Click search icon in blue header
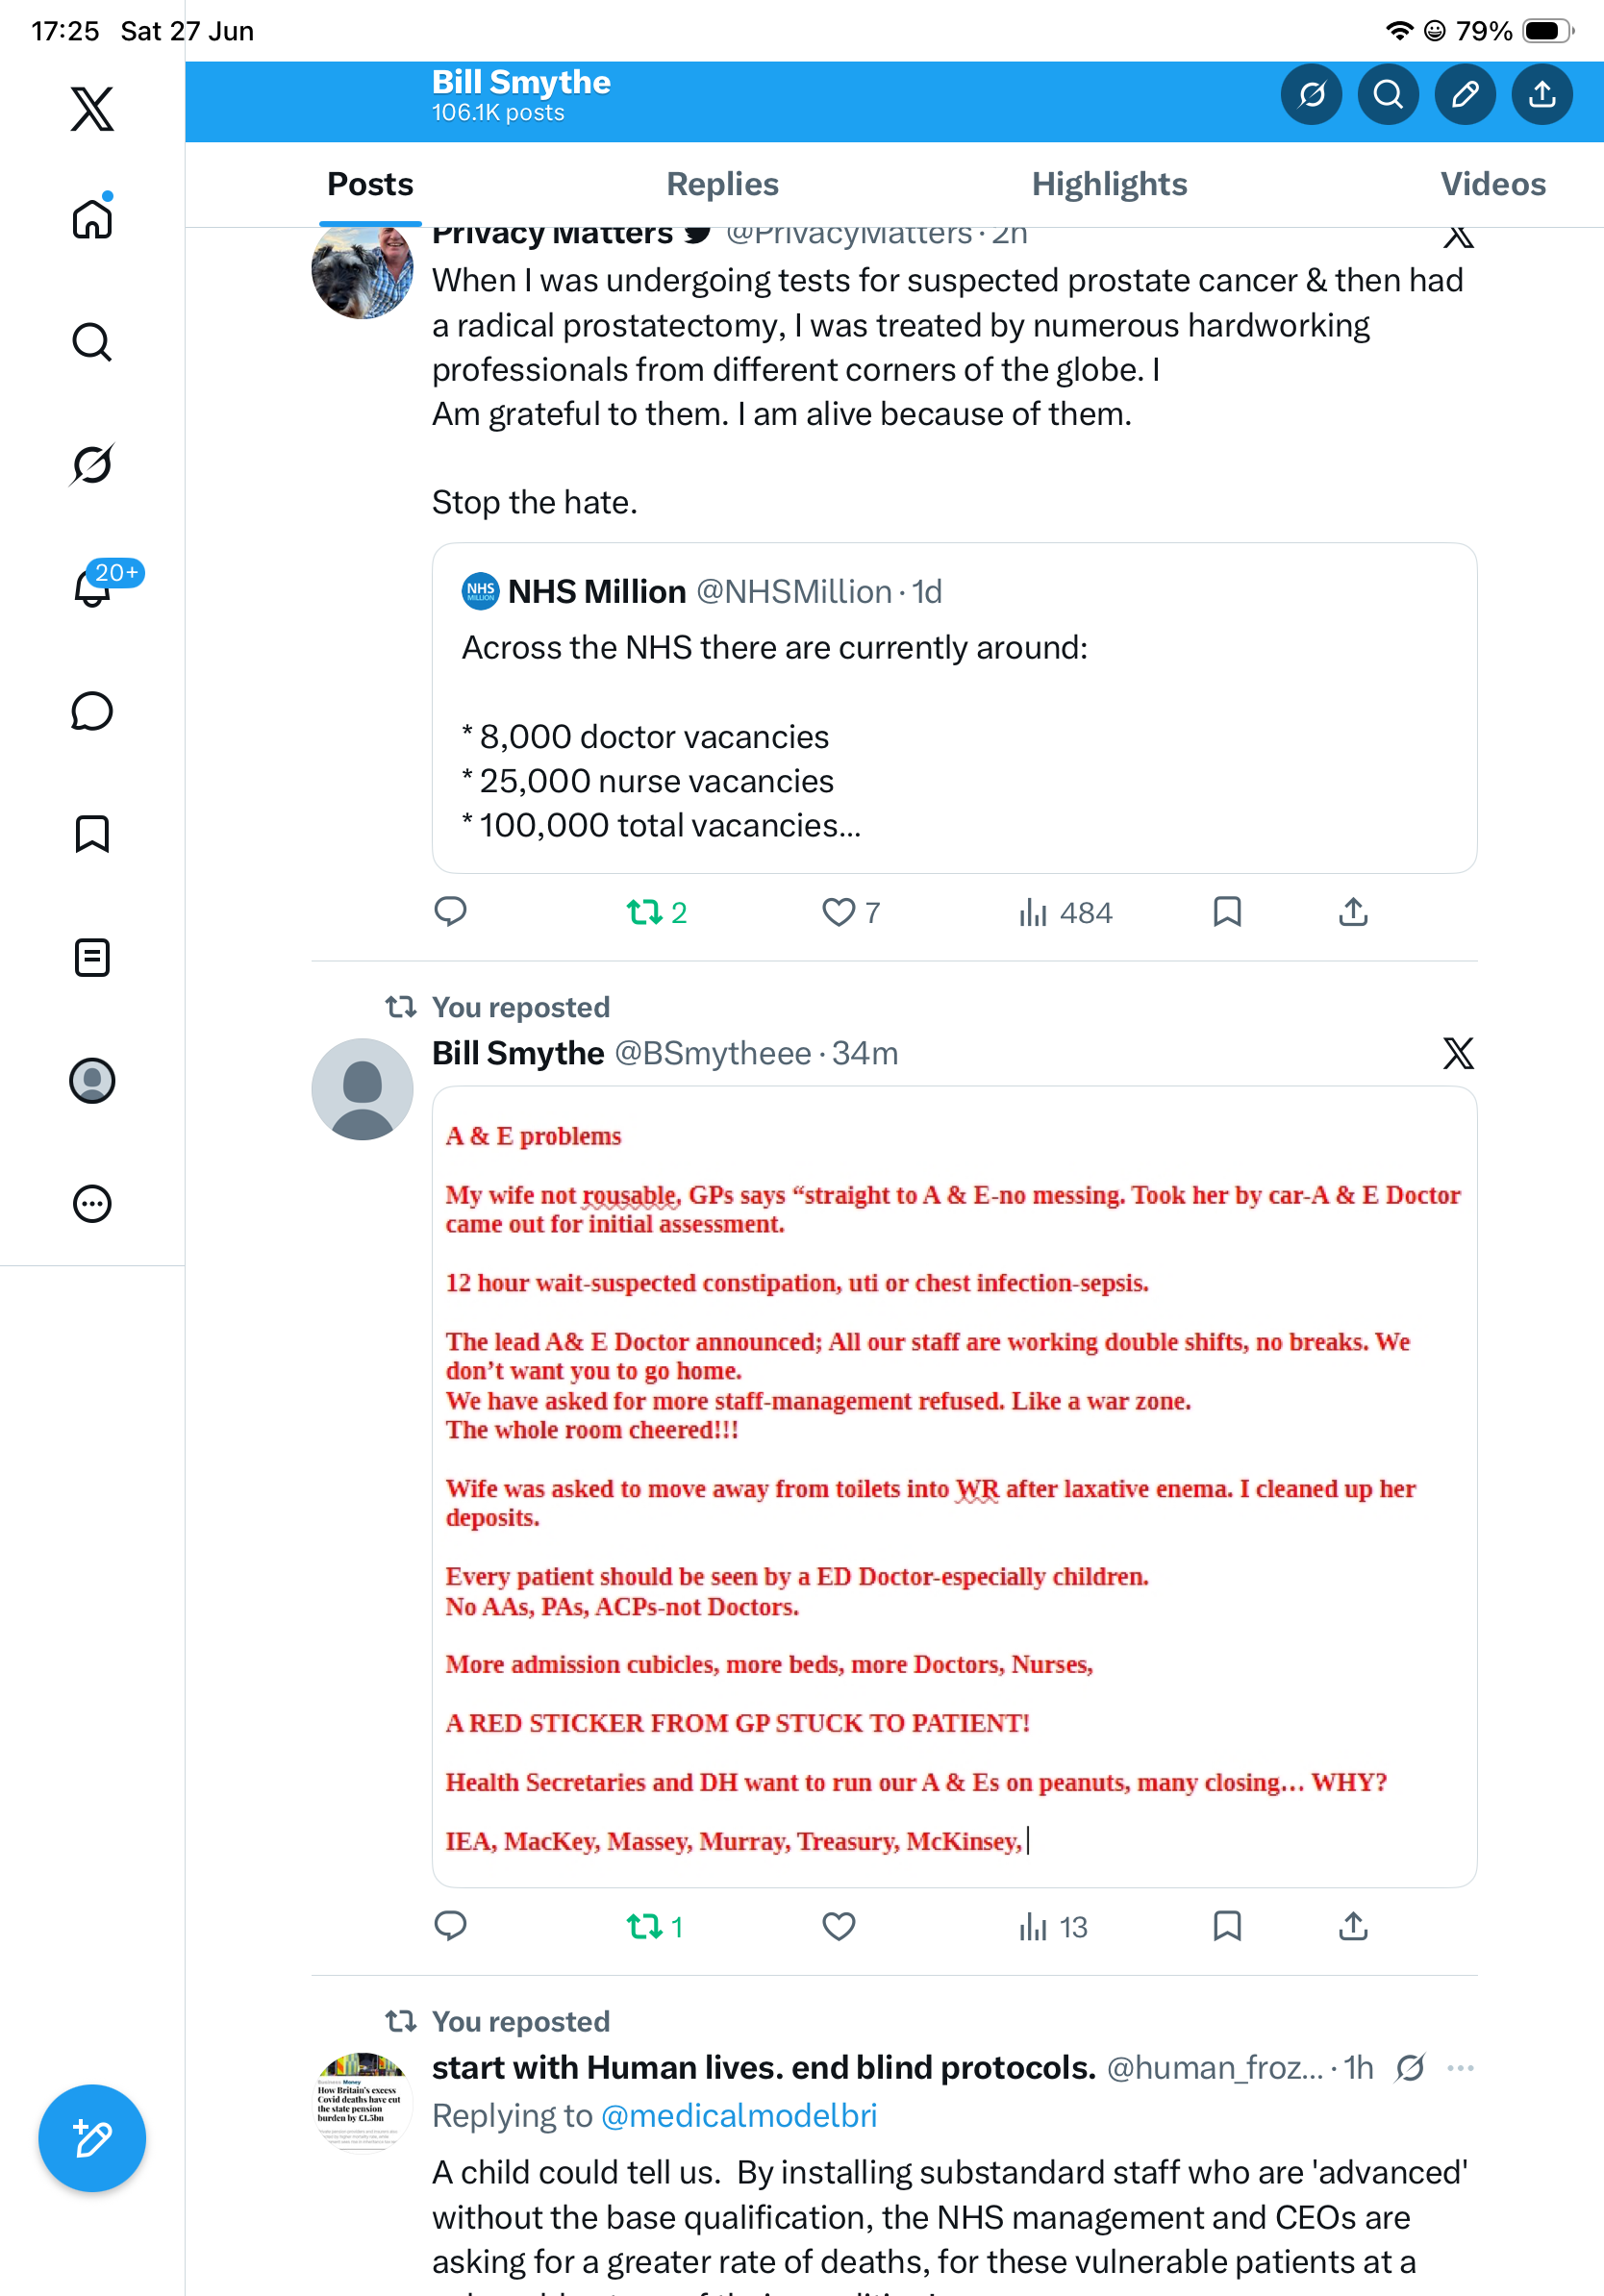The width and height of the screenshot is (1604, 2296). pyautogui.click(x=1388, y=94)
